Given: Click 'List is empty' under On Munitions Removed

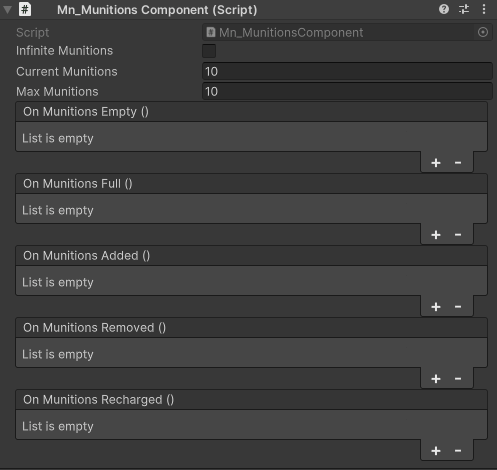Looking at the screenshot, I should click(58, 354).
